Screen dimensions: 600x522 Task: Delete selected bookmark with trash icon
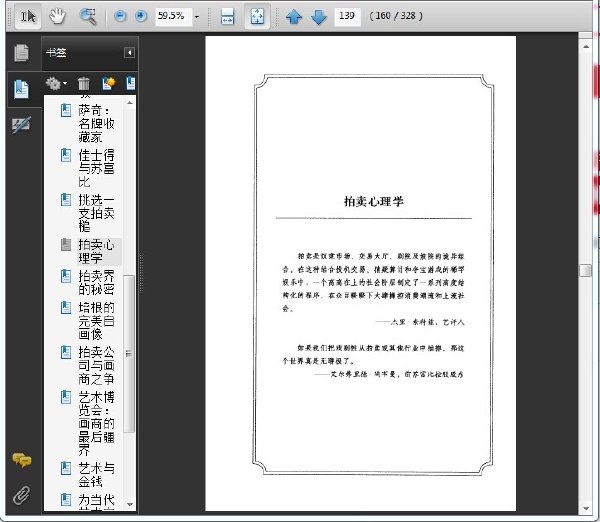point(84,83)
